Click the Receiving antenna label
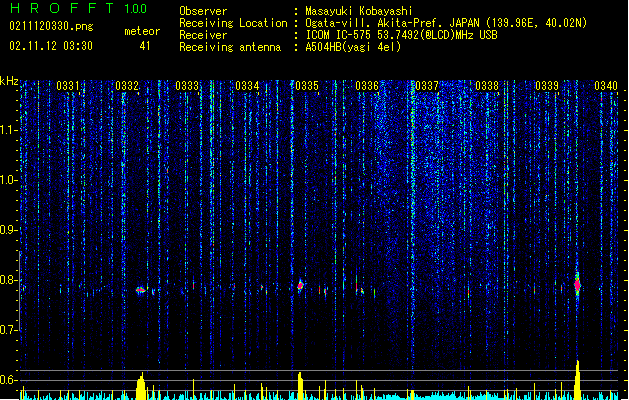Image resolution: width=629 pixels, height=400 pixels. 230,47
